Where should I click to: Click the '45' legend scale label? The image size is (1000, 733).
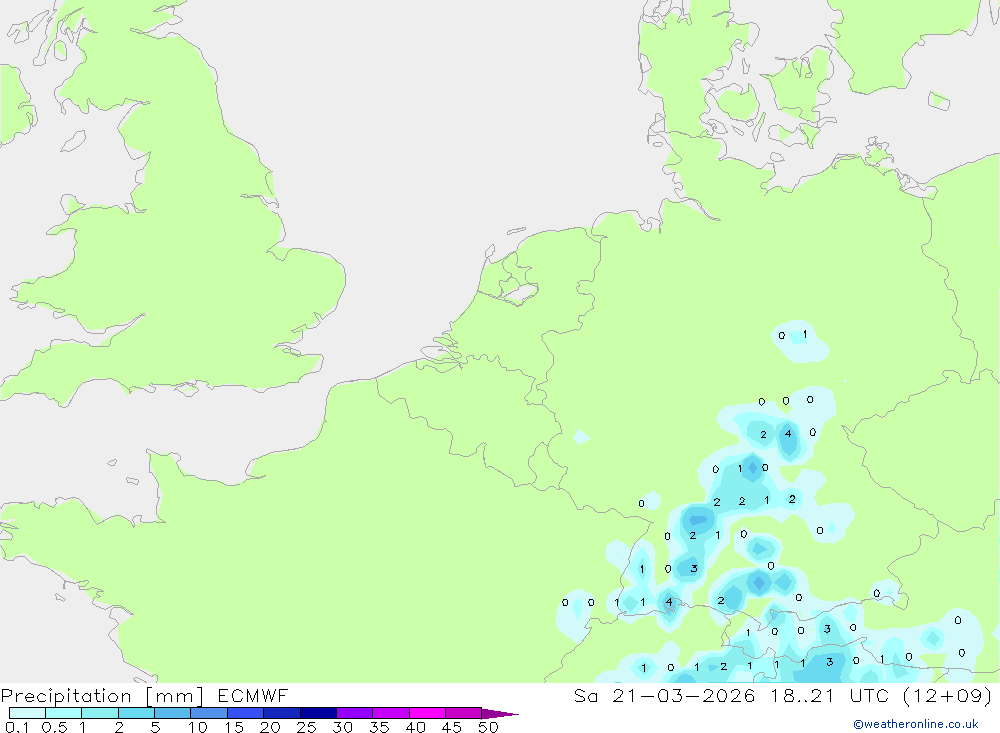(452, 727)
